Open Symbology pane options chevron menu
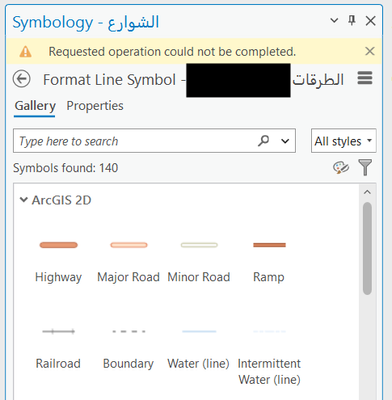The width and height of the screenshot is (392, 400). click(x=334, y=21)
